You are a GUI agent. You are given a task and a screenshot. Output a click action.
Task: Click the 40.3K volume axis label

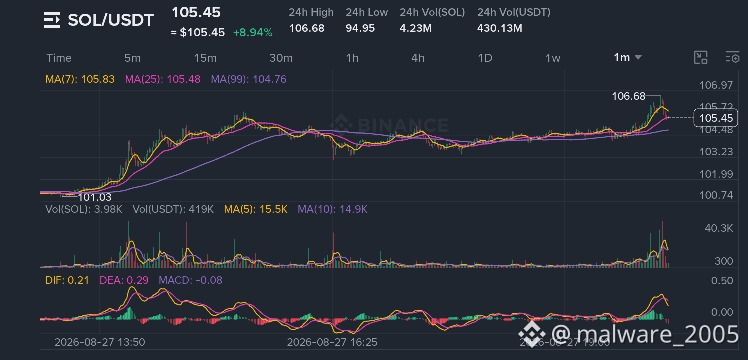tap(719, 228)
